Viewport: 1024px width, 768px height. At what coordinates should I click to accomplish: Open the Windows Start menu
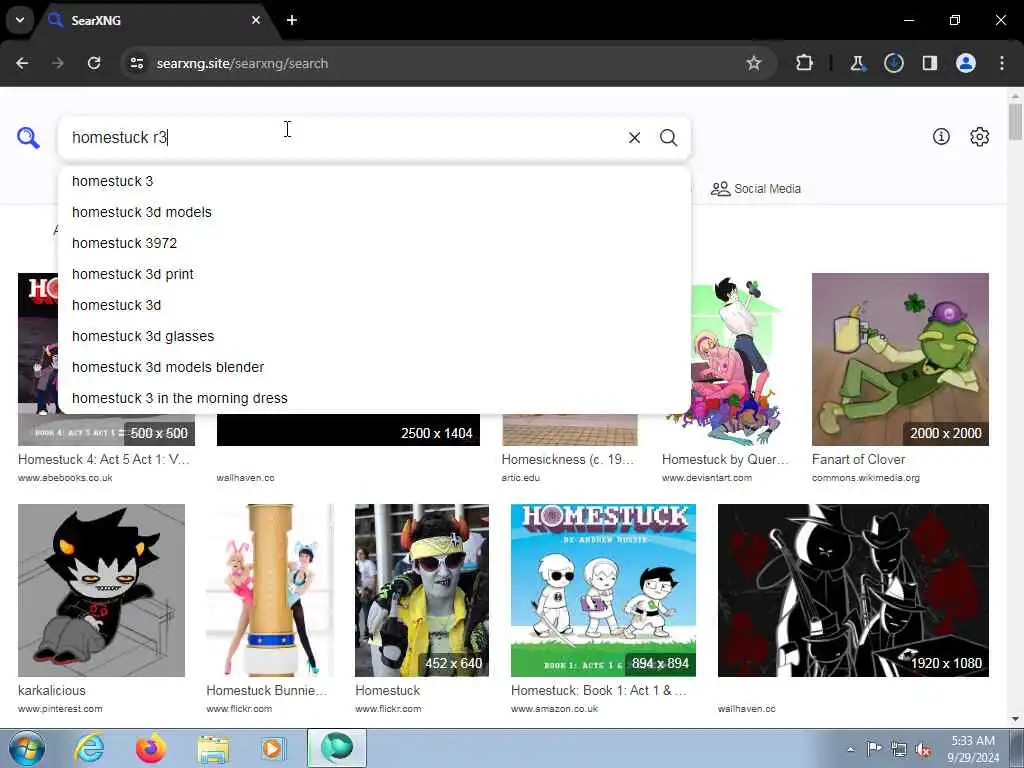point(26,748)
